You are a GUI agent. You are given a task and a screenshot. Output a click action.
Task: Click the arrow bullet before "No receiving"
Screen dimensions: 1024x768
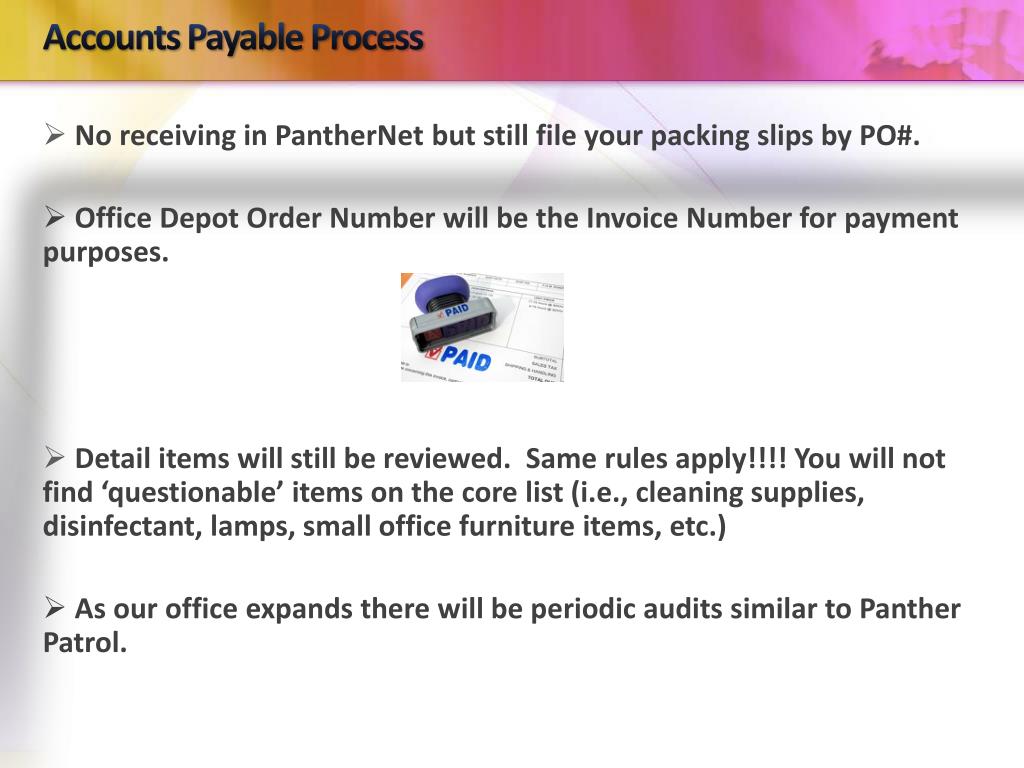pos(55,134)
